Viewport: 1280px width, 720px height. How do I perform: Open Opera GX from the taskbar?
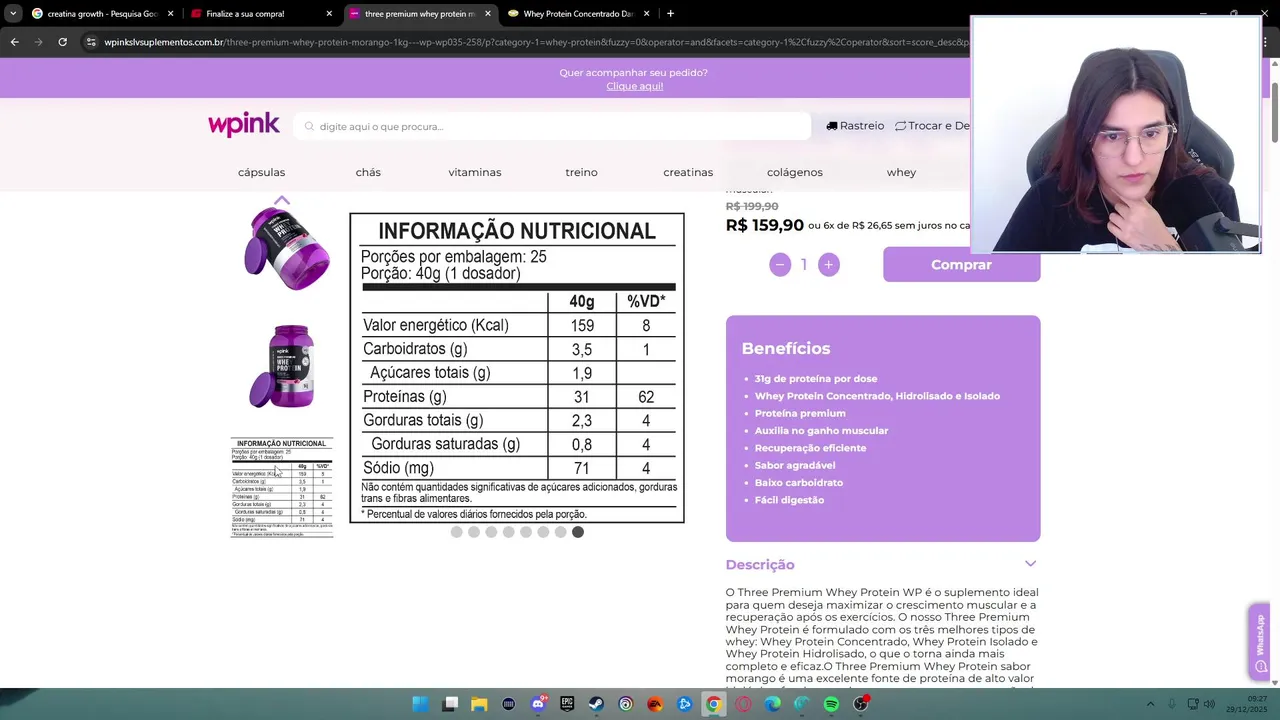point(743,704)
